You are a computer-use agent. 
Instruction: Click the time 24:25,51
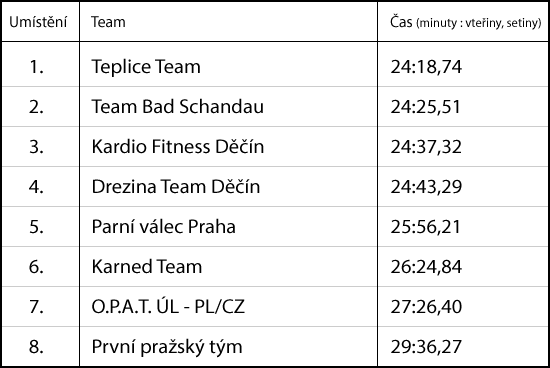[x=425, y=107]
